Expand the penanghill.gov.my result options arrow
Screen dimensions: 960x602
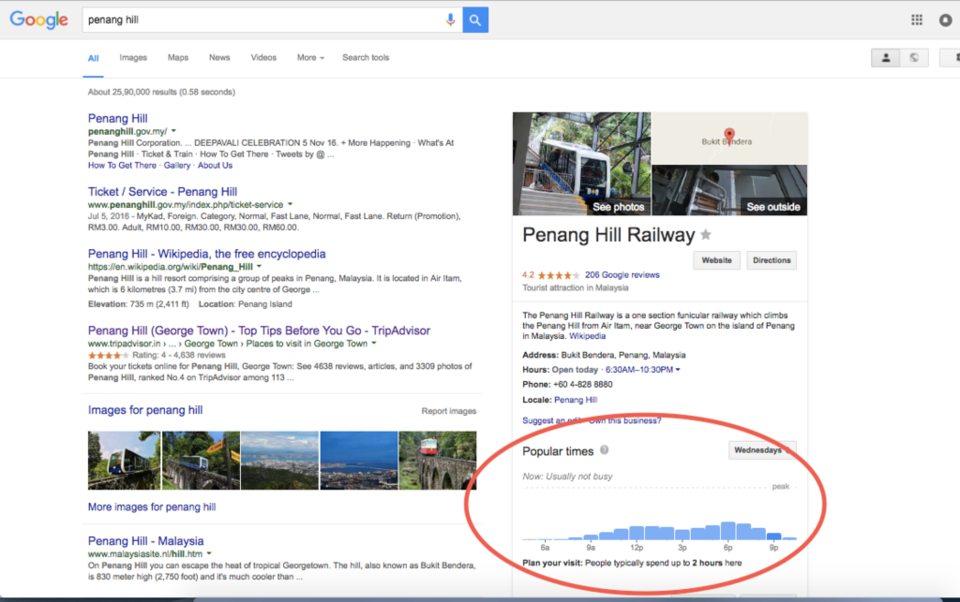174,131
